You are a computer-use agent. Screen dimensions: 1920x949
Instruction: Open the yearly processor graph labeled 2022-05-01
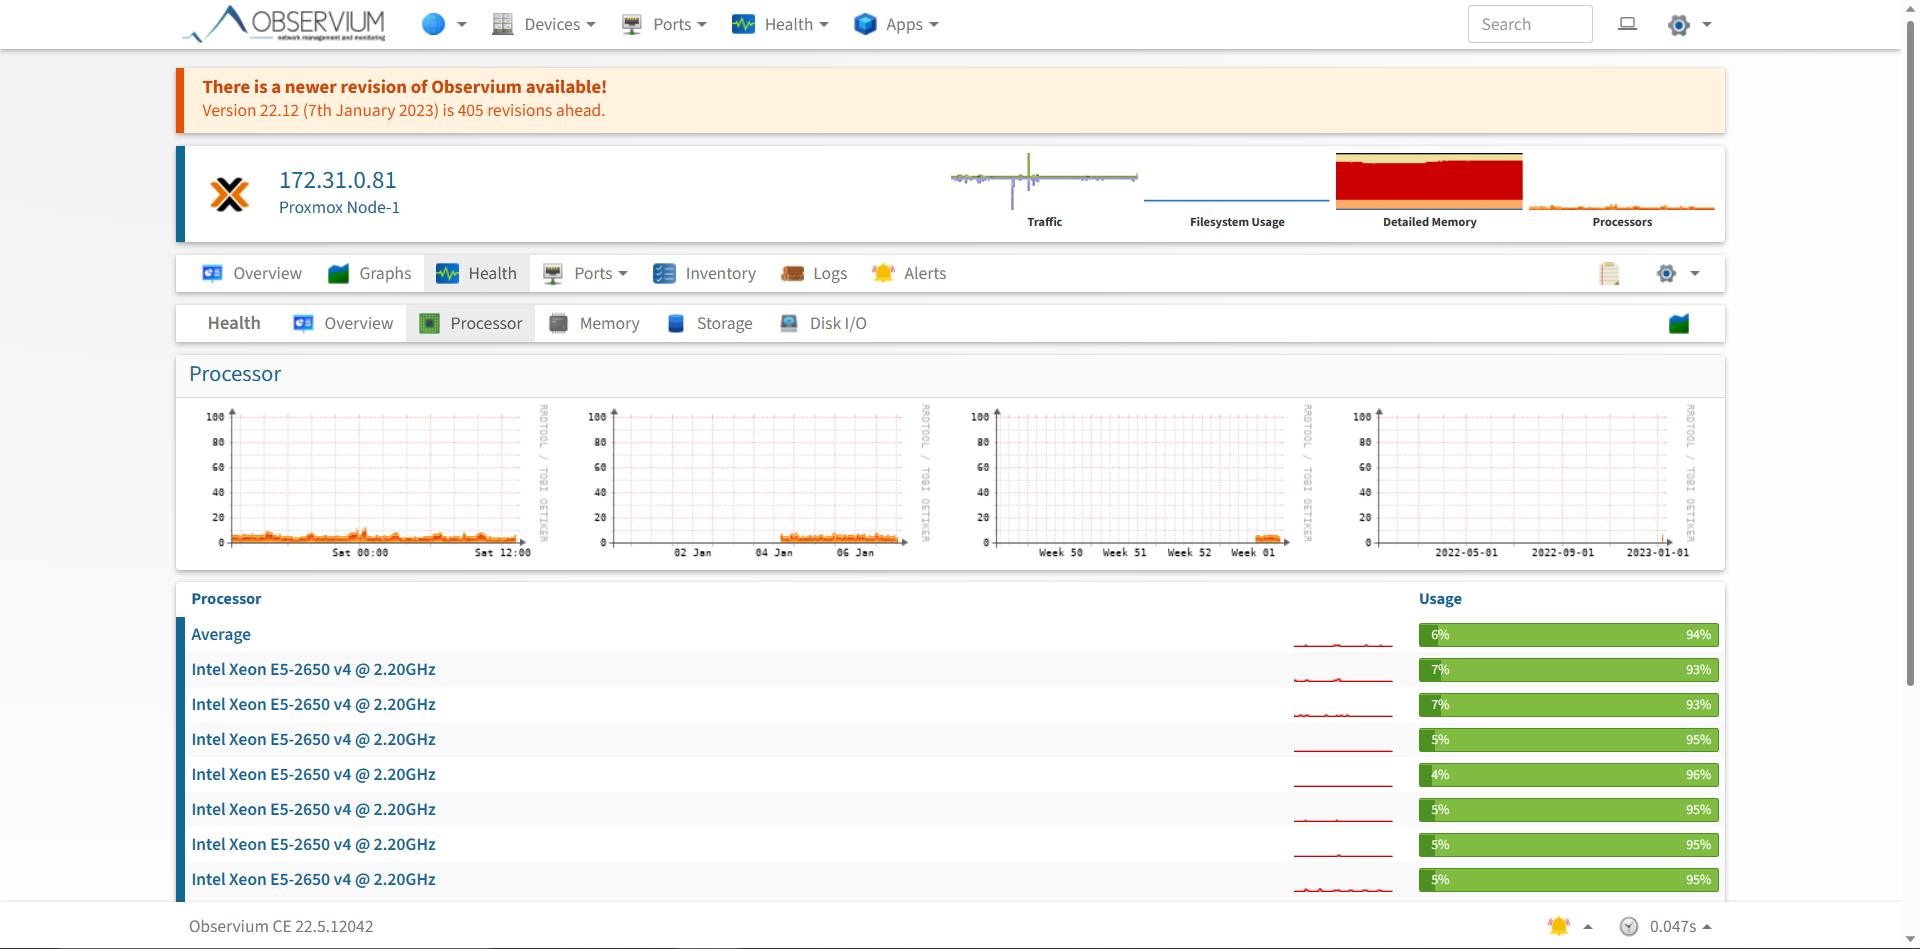click(1525, 482)
